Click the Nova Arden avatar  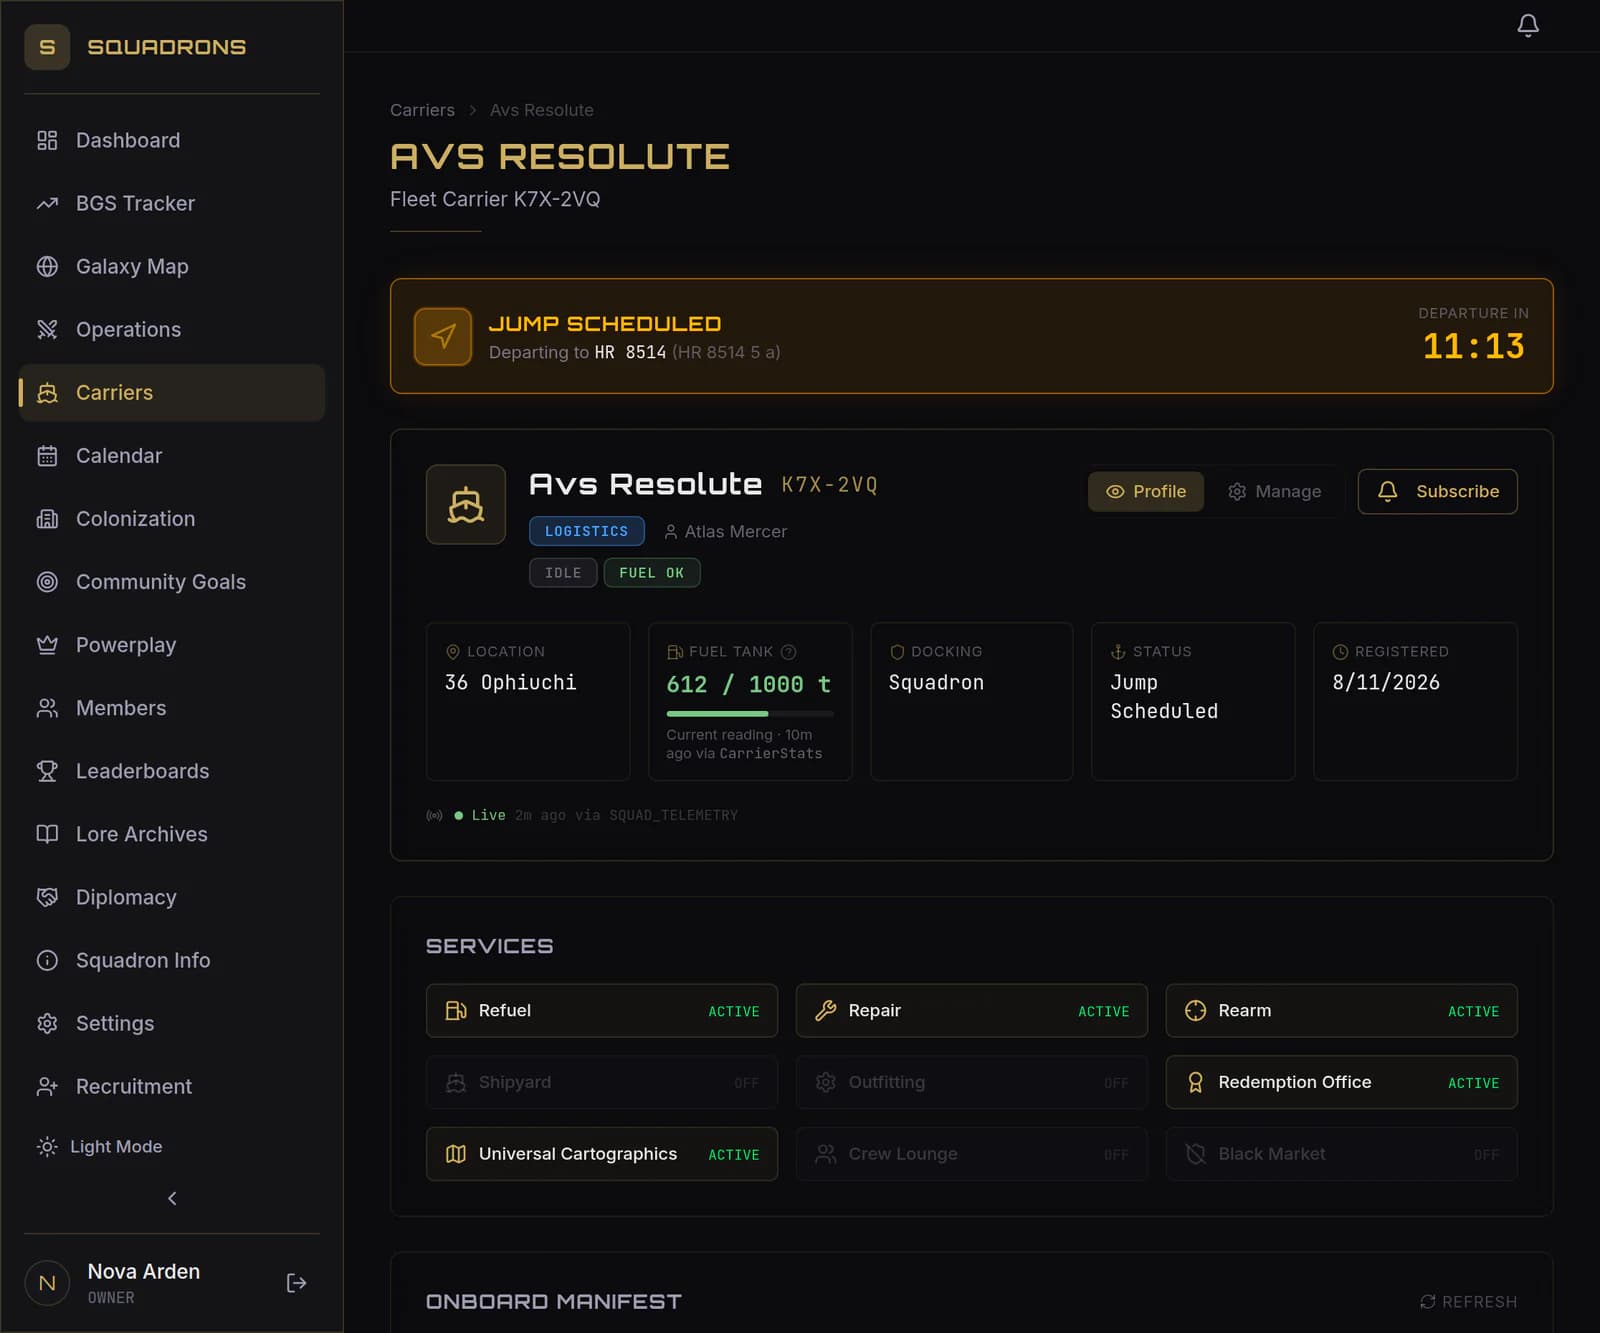[x=47, y=1282]
